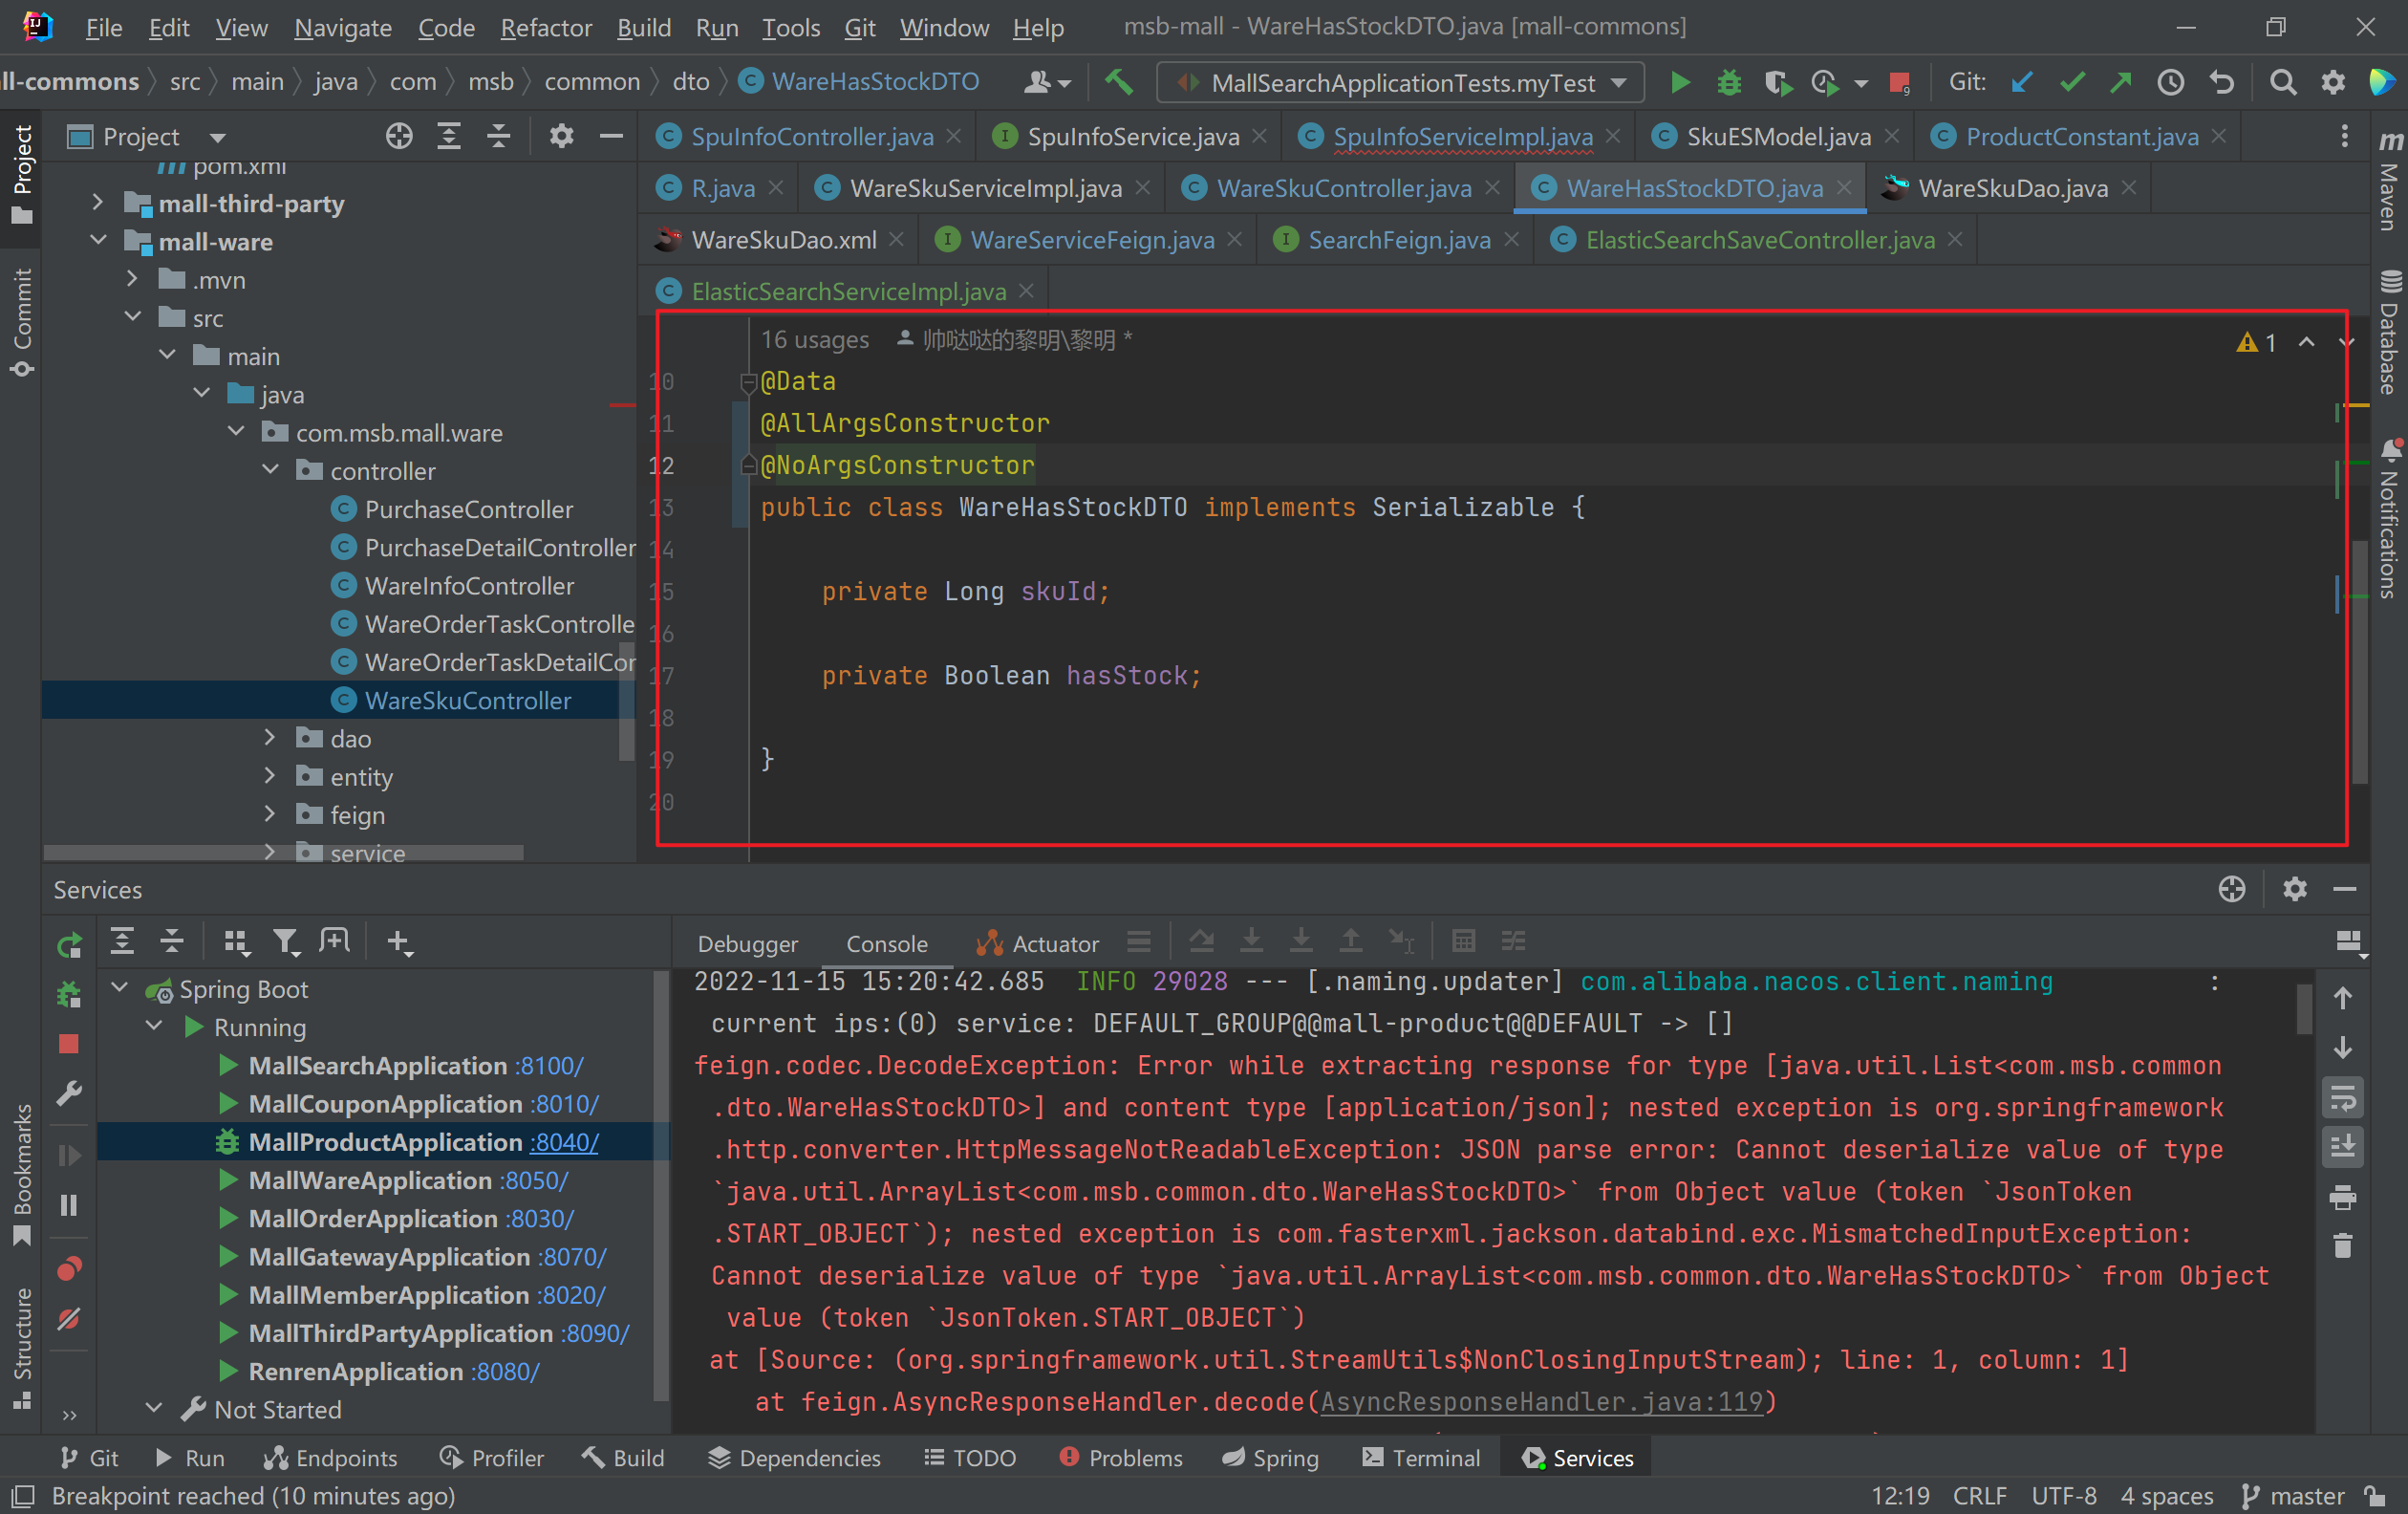Open Search Everywhere with the magnifier icon

(x=2283, y=82)
